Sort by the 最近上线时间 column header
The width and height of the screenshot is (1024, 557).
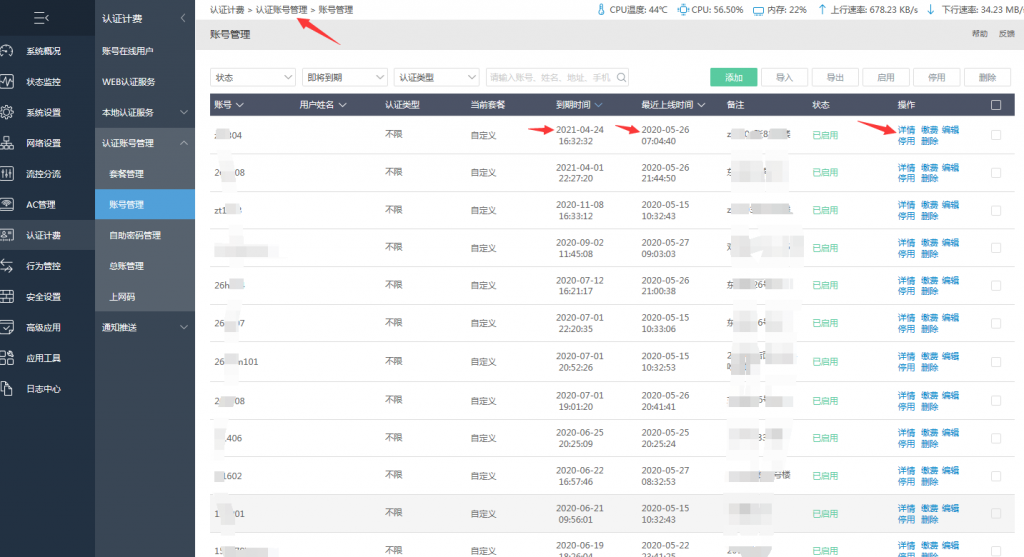(673, 104)
